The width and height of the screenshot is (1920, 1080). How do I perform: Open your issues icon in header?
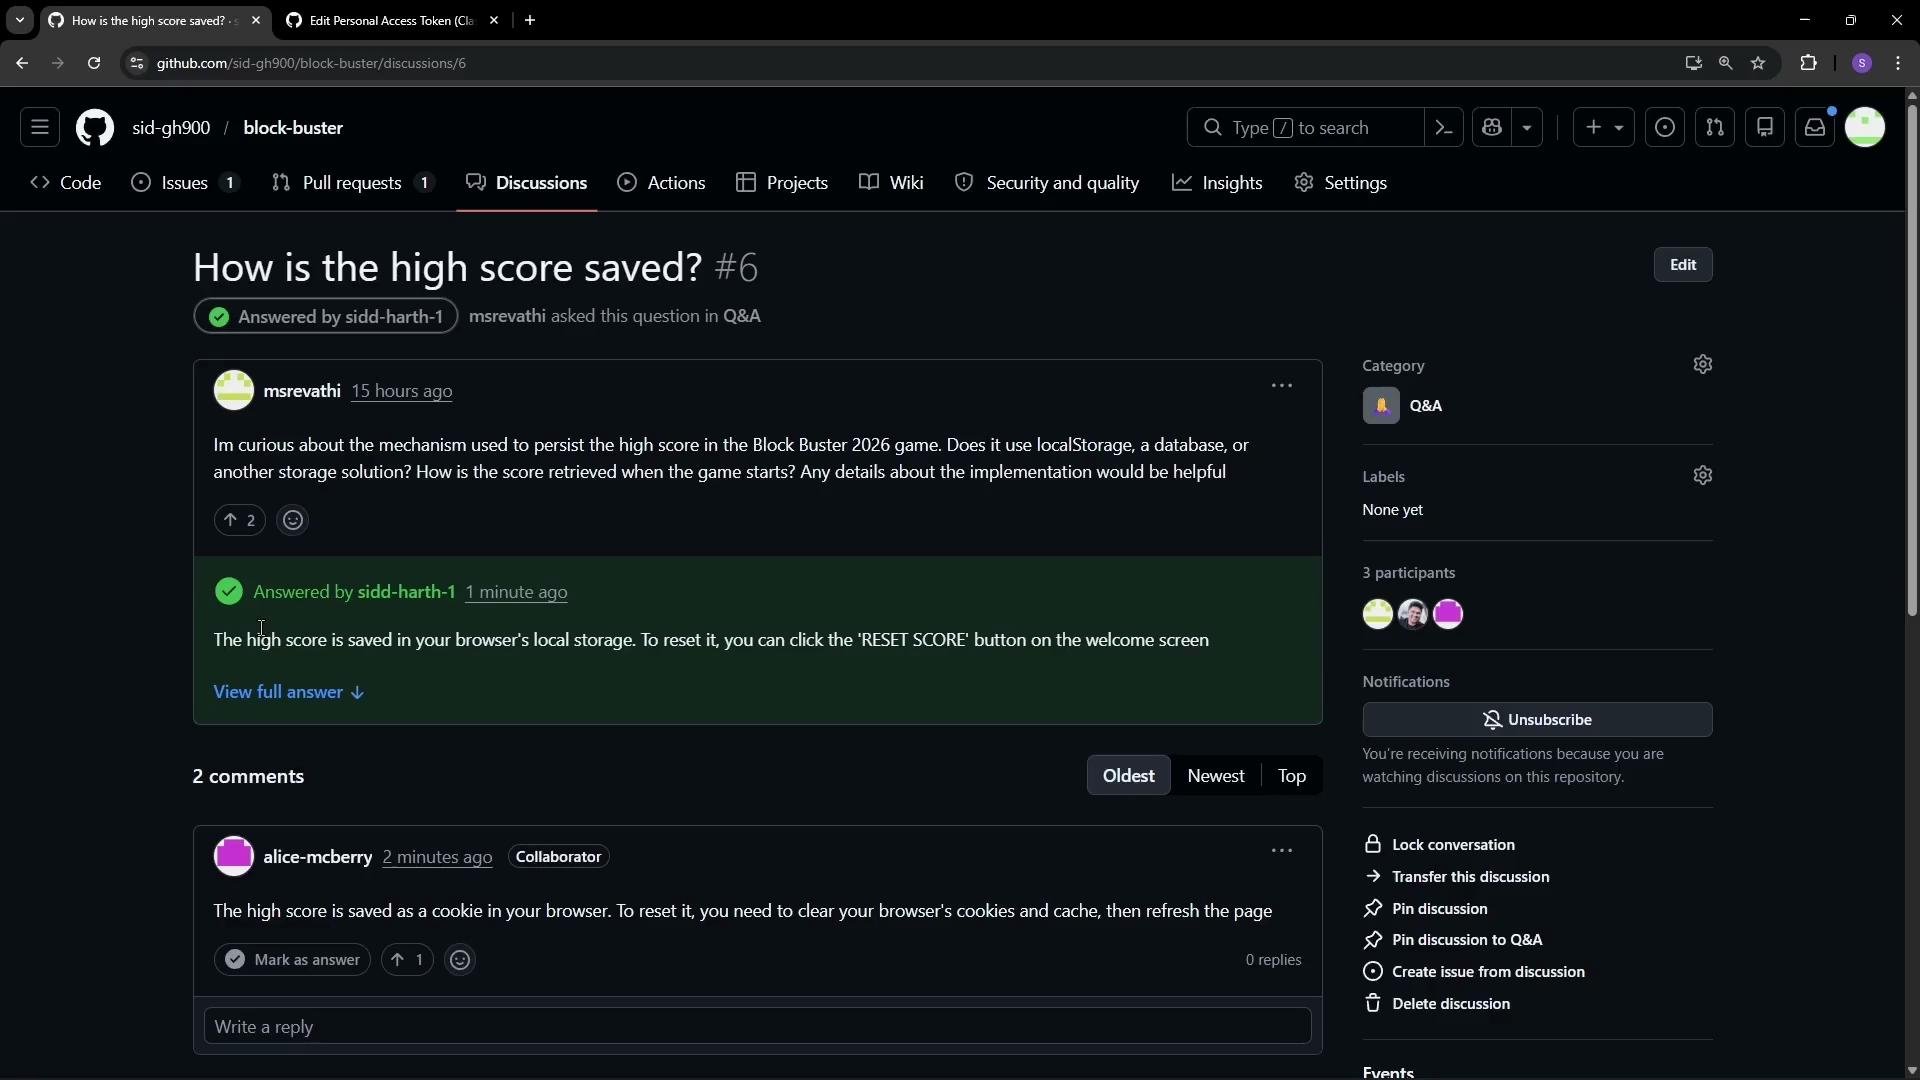[1665, 128]
